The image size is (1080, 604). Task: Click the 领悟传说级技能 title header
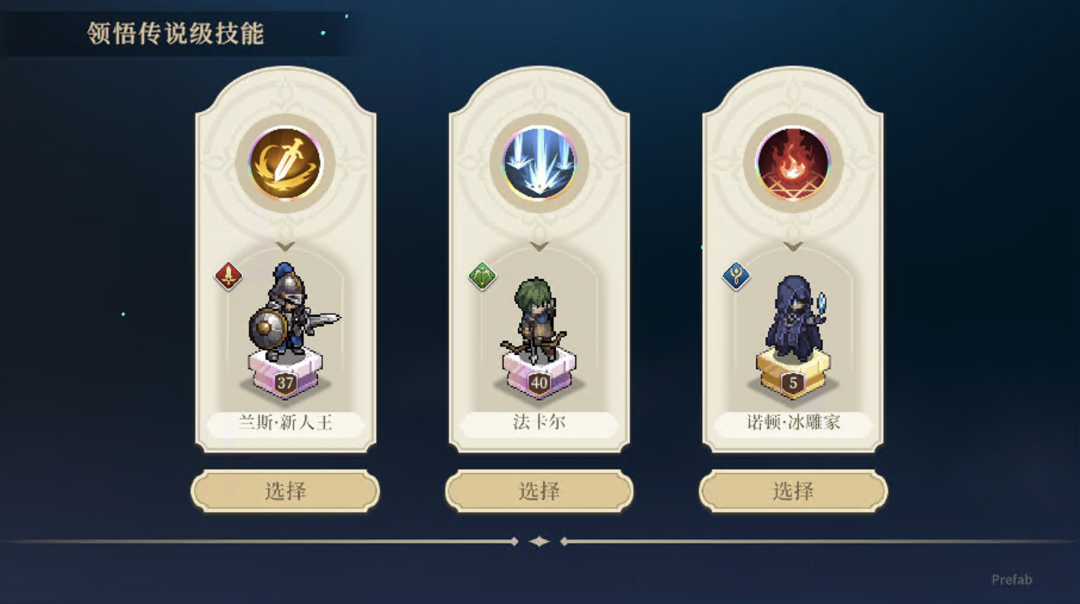(176, 33)
